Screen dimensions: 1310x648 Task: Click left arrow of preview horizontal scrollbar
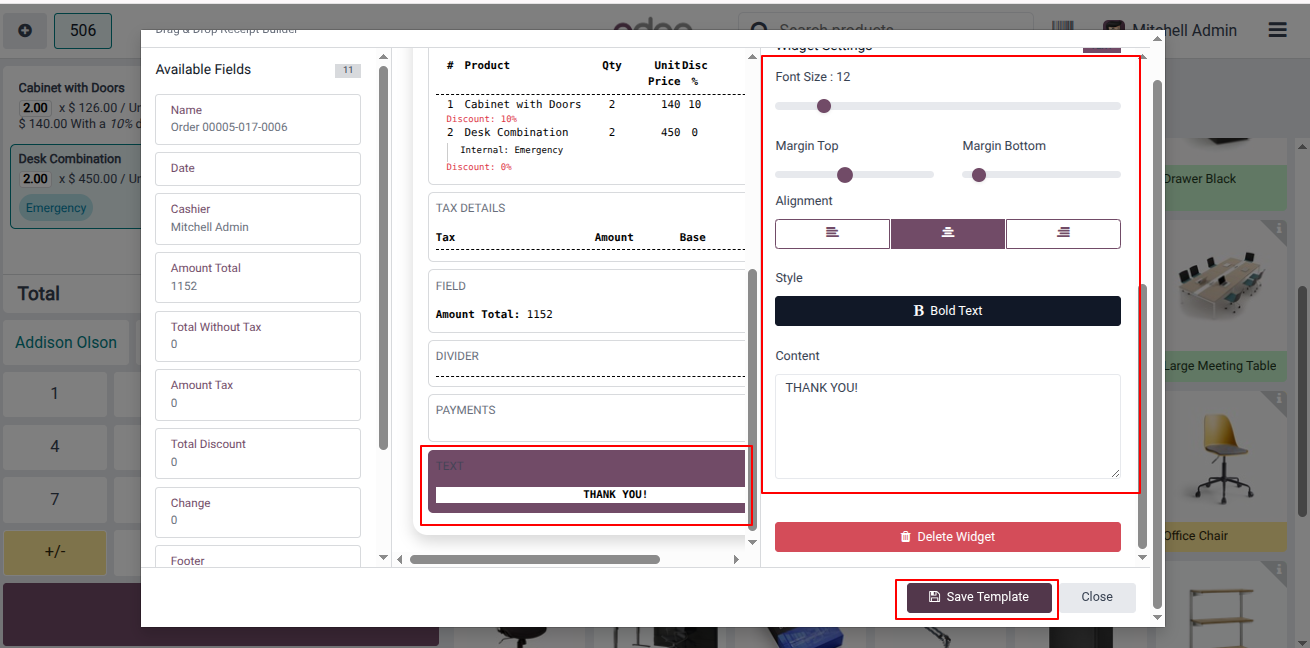(x=400, y=560)
